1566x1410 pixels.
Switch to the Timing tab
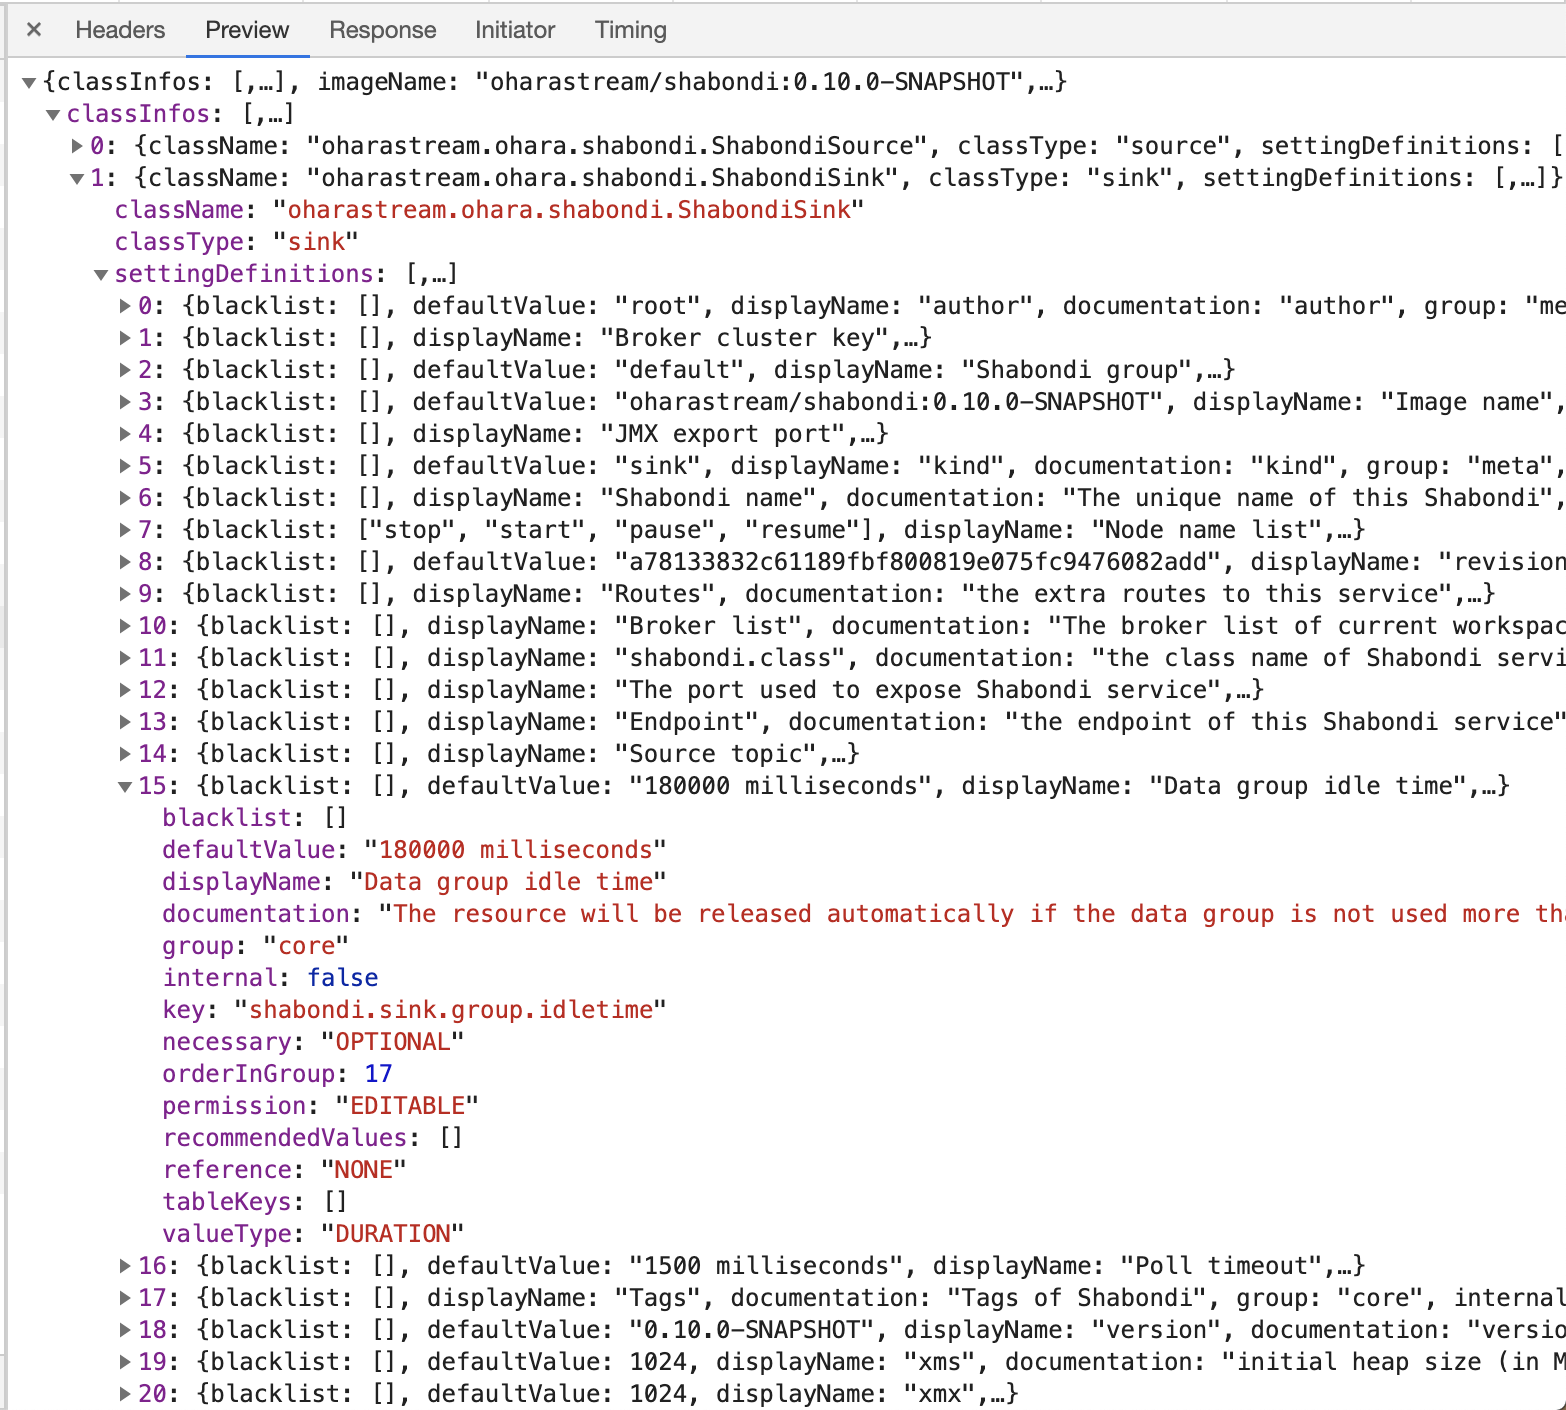tap(631, 30)
